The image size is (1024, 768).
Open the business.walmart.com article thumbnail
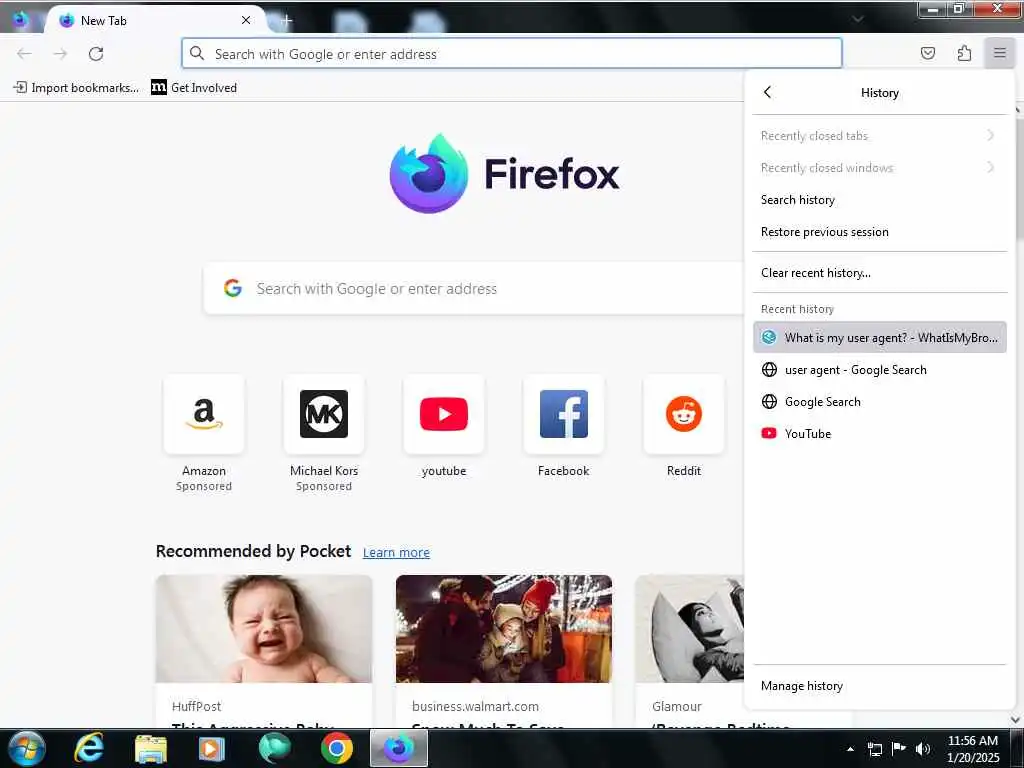[504, 629]
